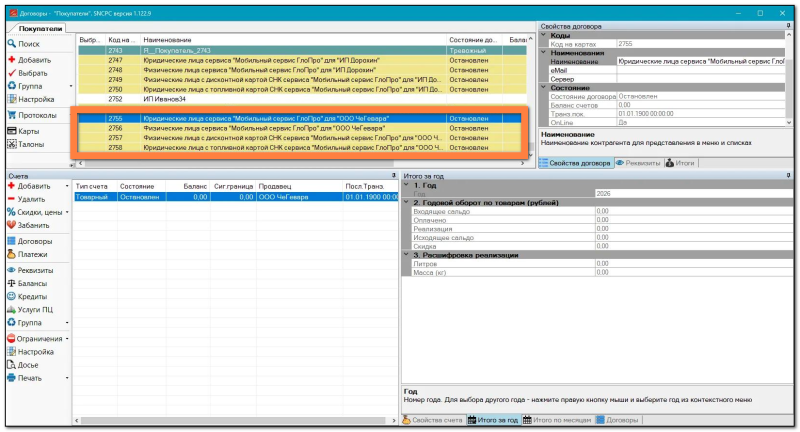Pin the Итого за год panel
Screen dimensions: 800x432
tap(789, 175)
